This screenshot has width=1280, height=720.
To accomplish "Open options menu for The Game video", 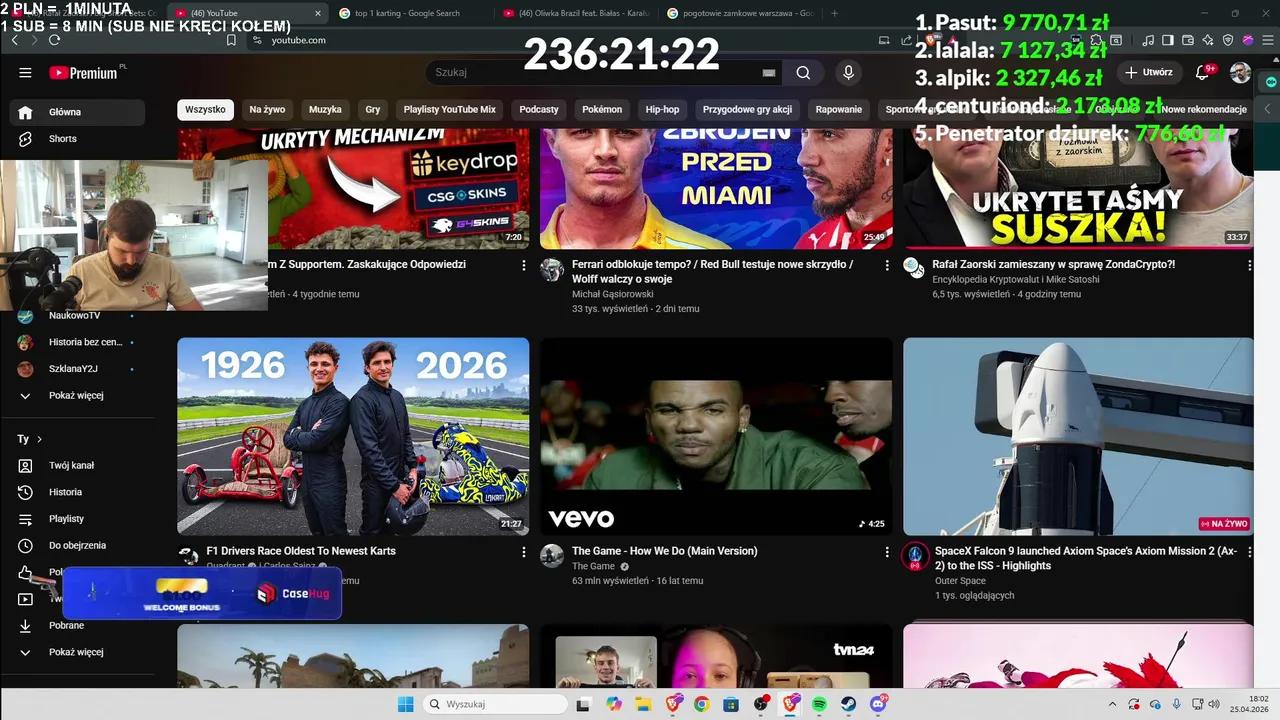I will click(886, 552).
